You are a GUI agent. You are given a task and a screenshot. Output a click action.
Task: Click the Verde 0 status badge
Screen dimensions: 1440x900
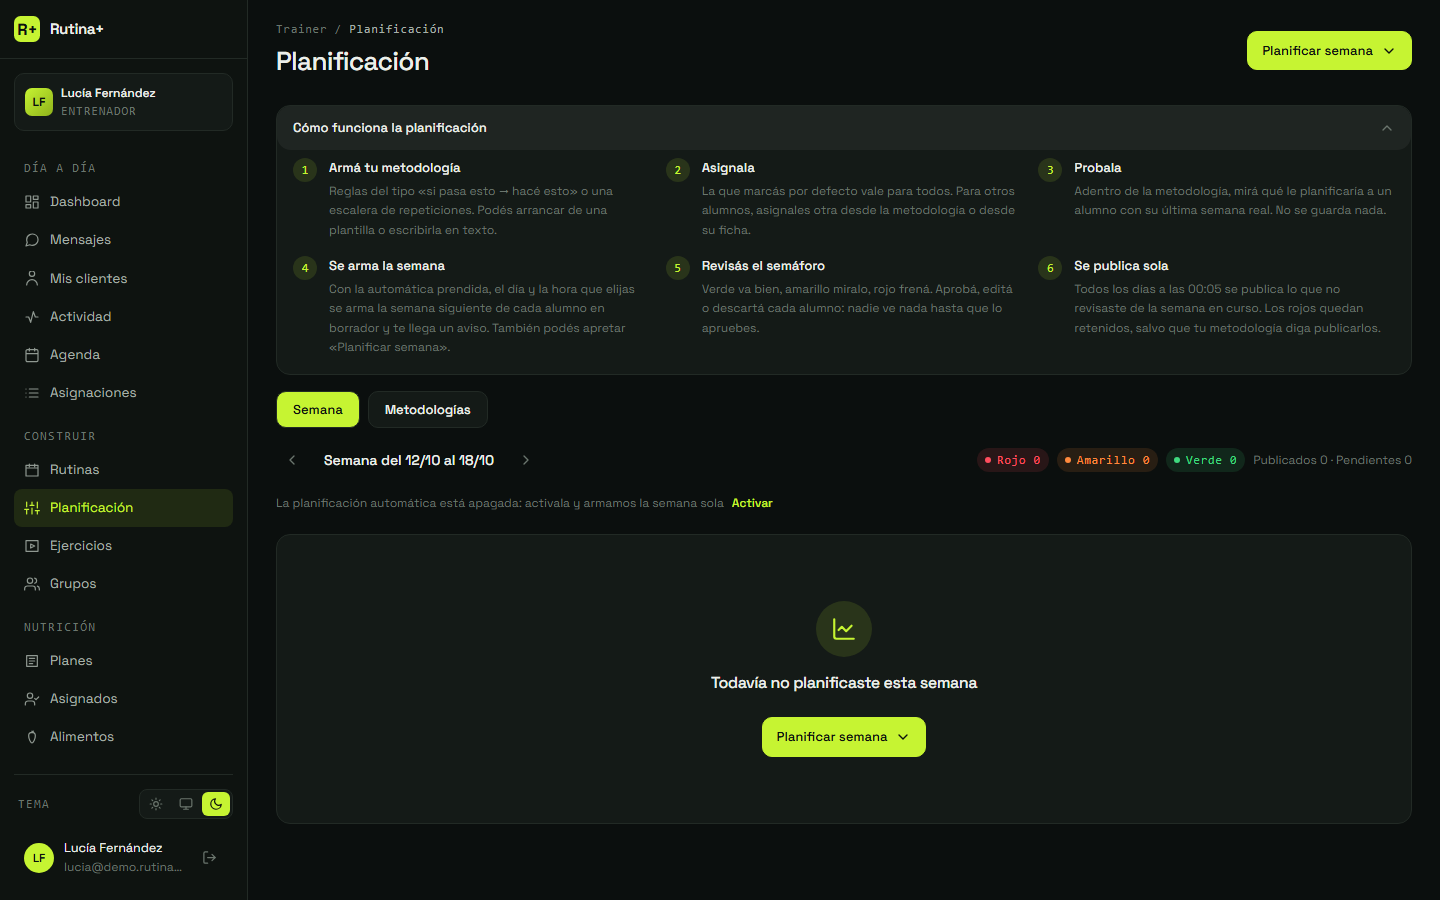pos(1205,460)
